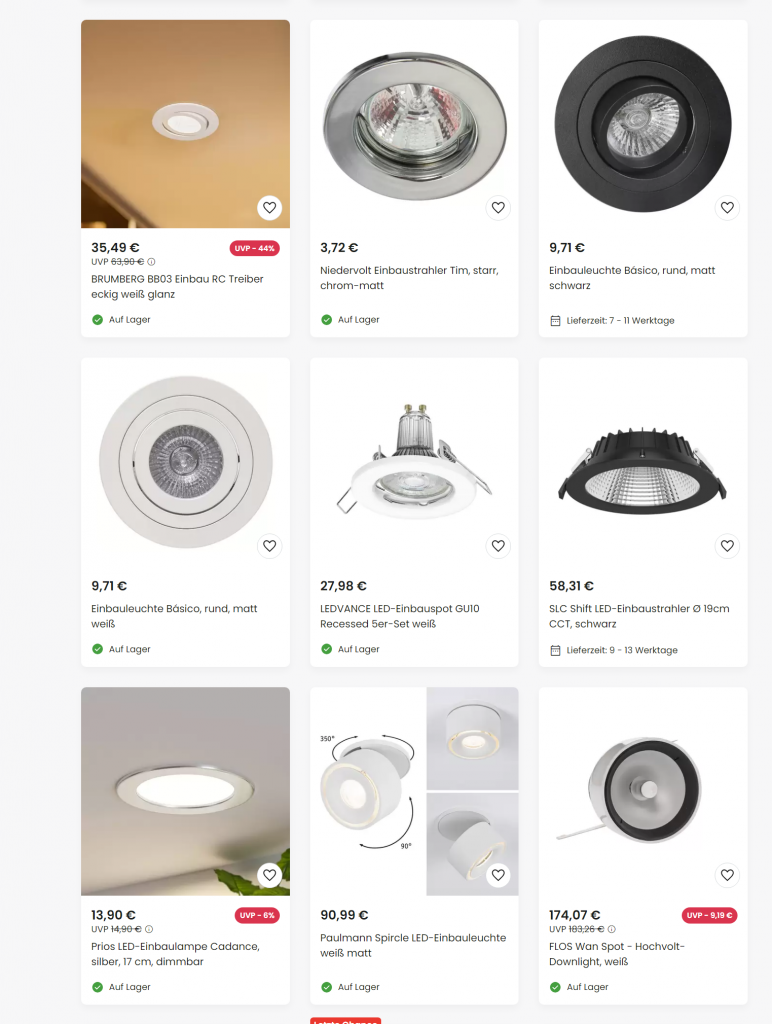The image size is (772, 1024).
Task: Click UVP info icon on FLOS Wan Spot
Action: point(612,929)
